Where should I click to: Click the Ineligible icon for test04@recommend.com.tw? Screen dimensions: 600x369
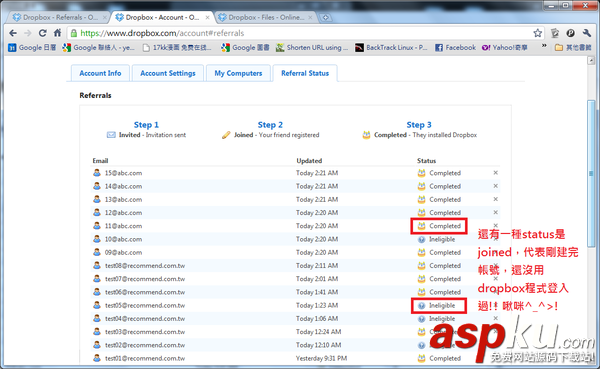pyautogui.click(x=421, y=319)
